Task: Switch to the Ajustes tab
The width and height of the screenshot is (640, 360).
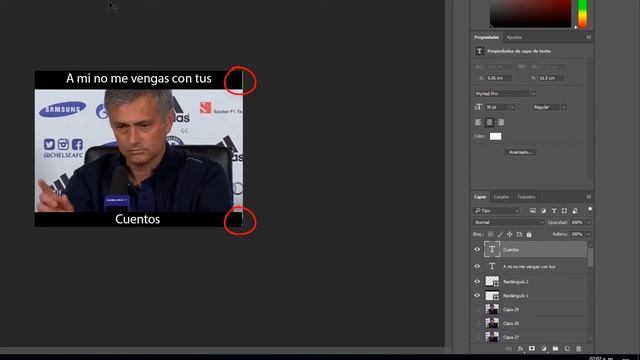Action: point(514,37)
